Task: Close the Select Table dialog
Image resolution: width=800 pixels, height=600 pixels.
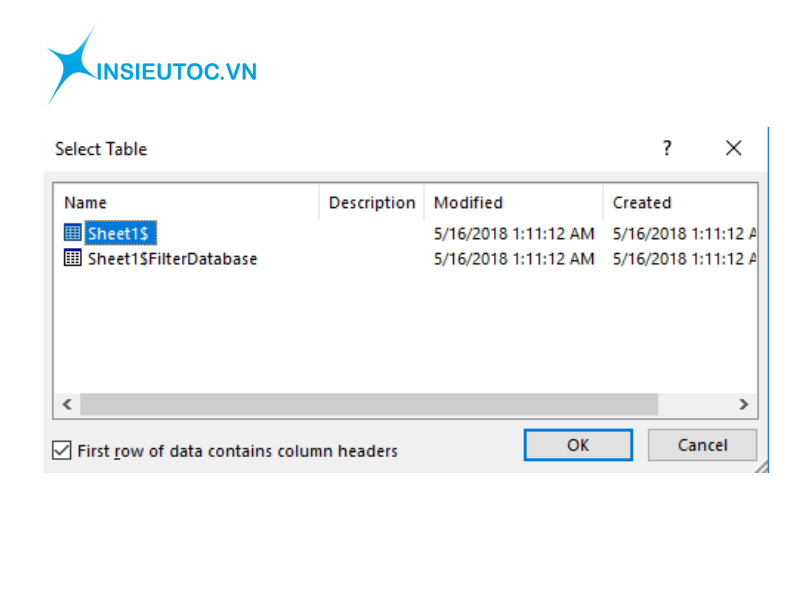Action: click(733, 148)
